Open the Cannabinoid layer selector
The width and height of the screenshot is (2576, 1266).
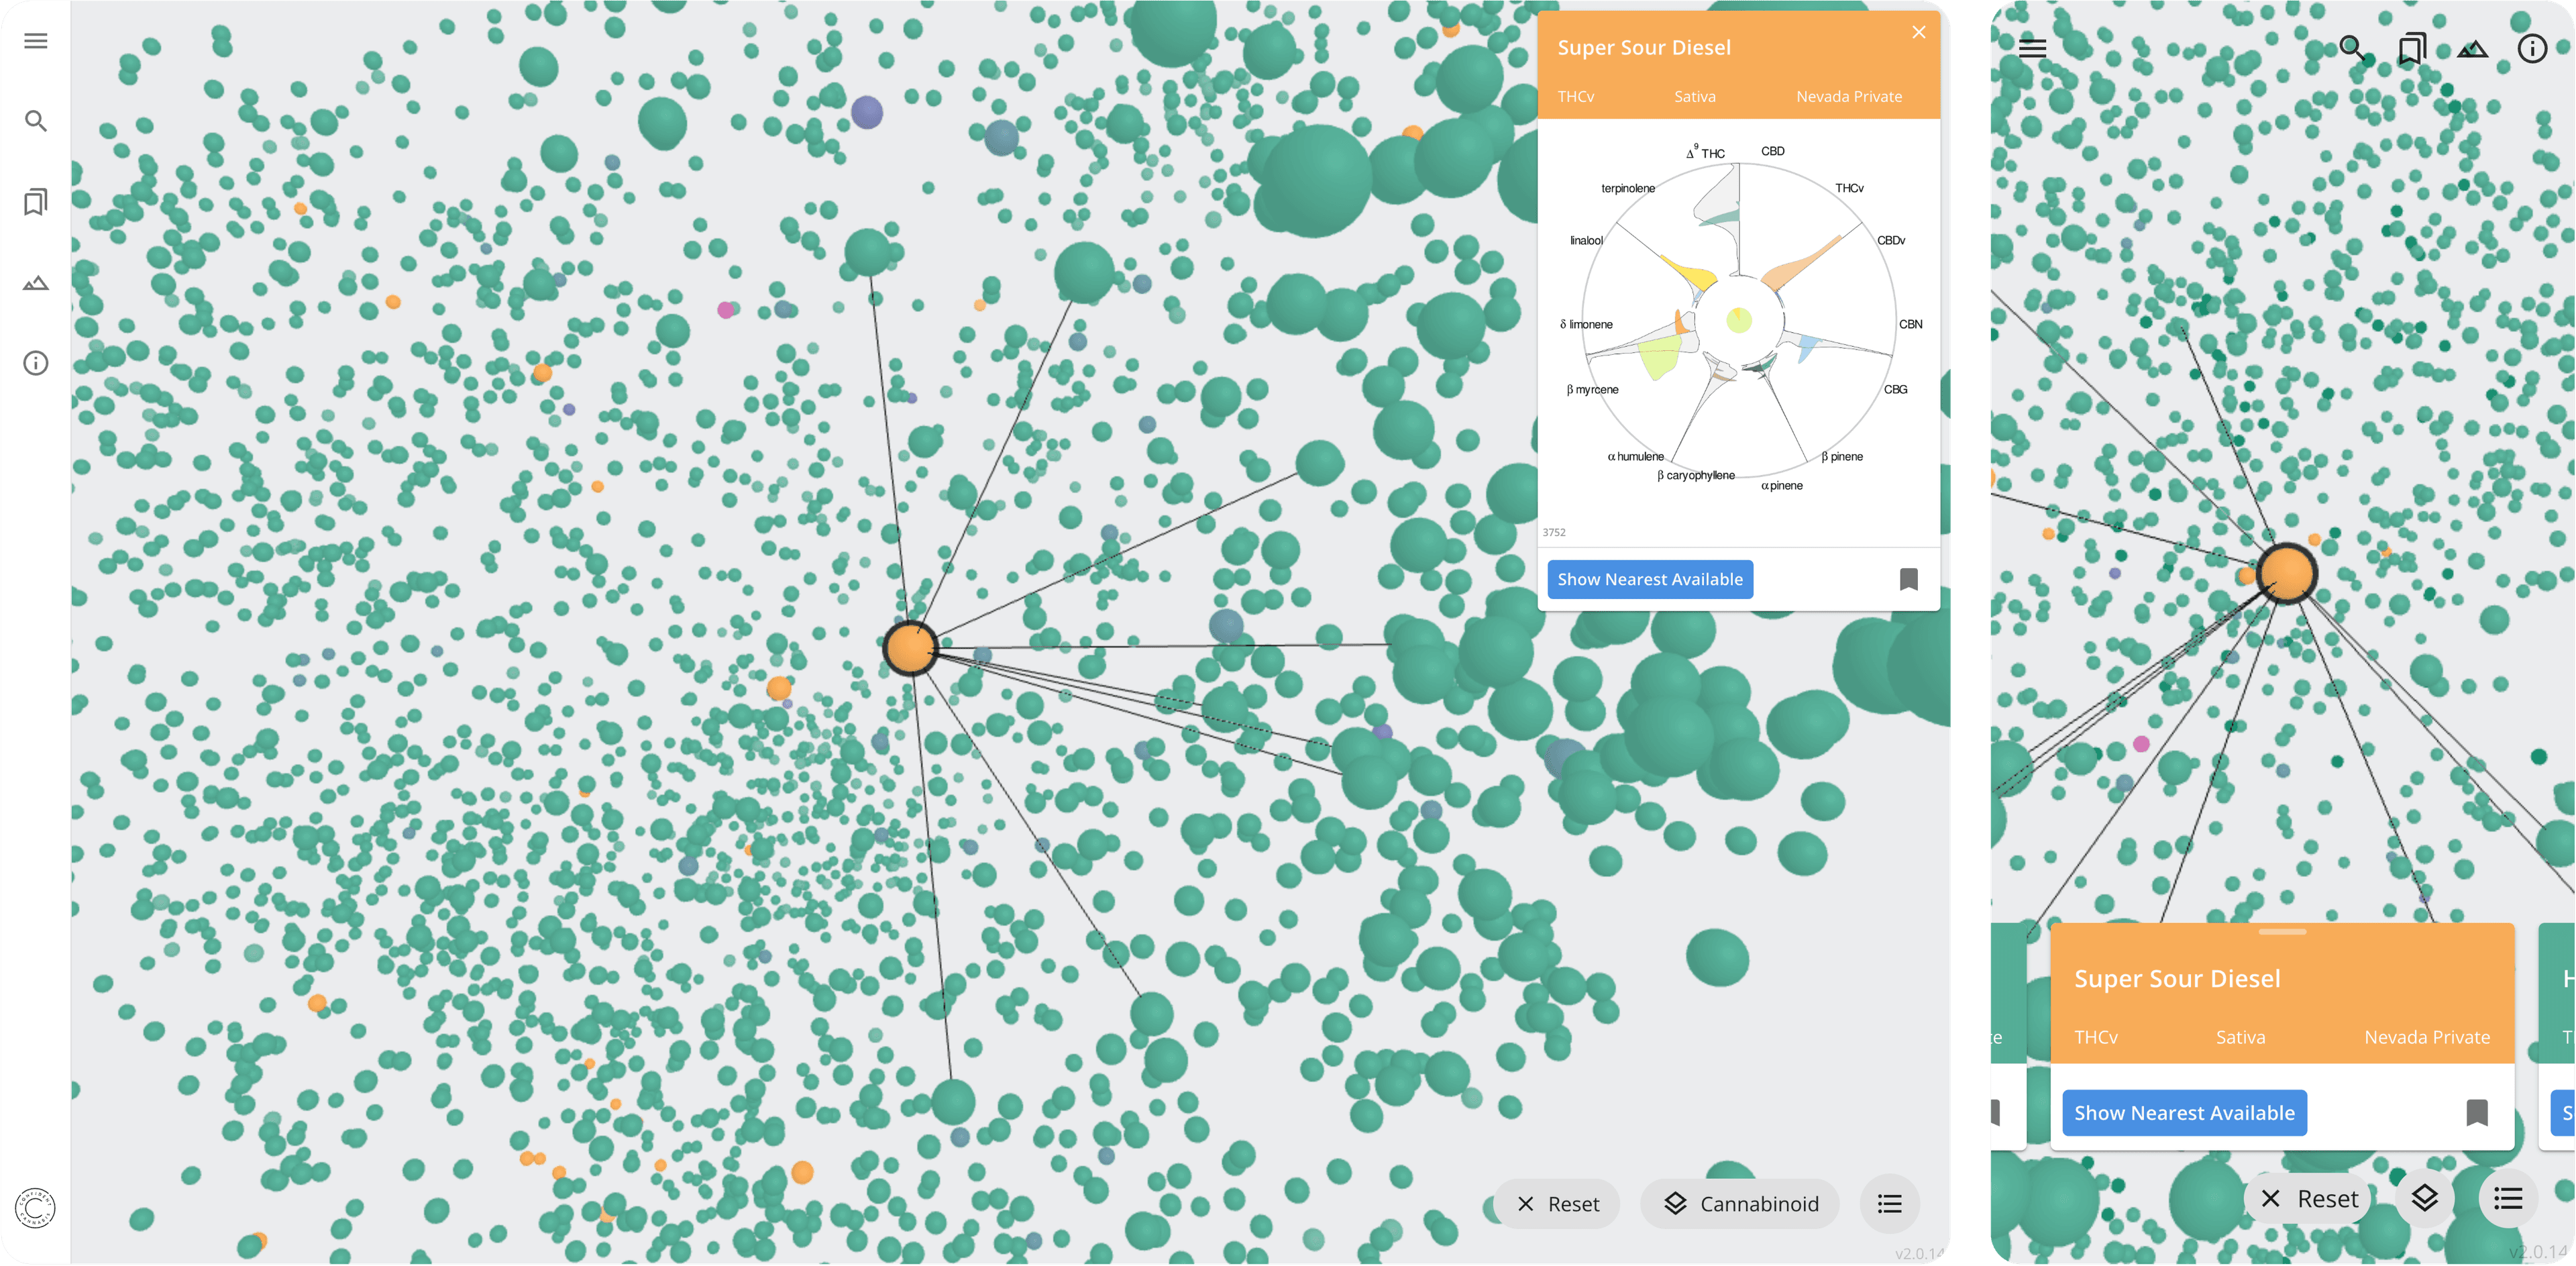pyautogui.click(x=1740, y=1204)
